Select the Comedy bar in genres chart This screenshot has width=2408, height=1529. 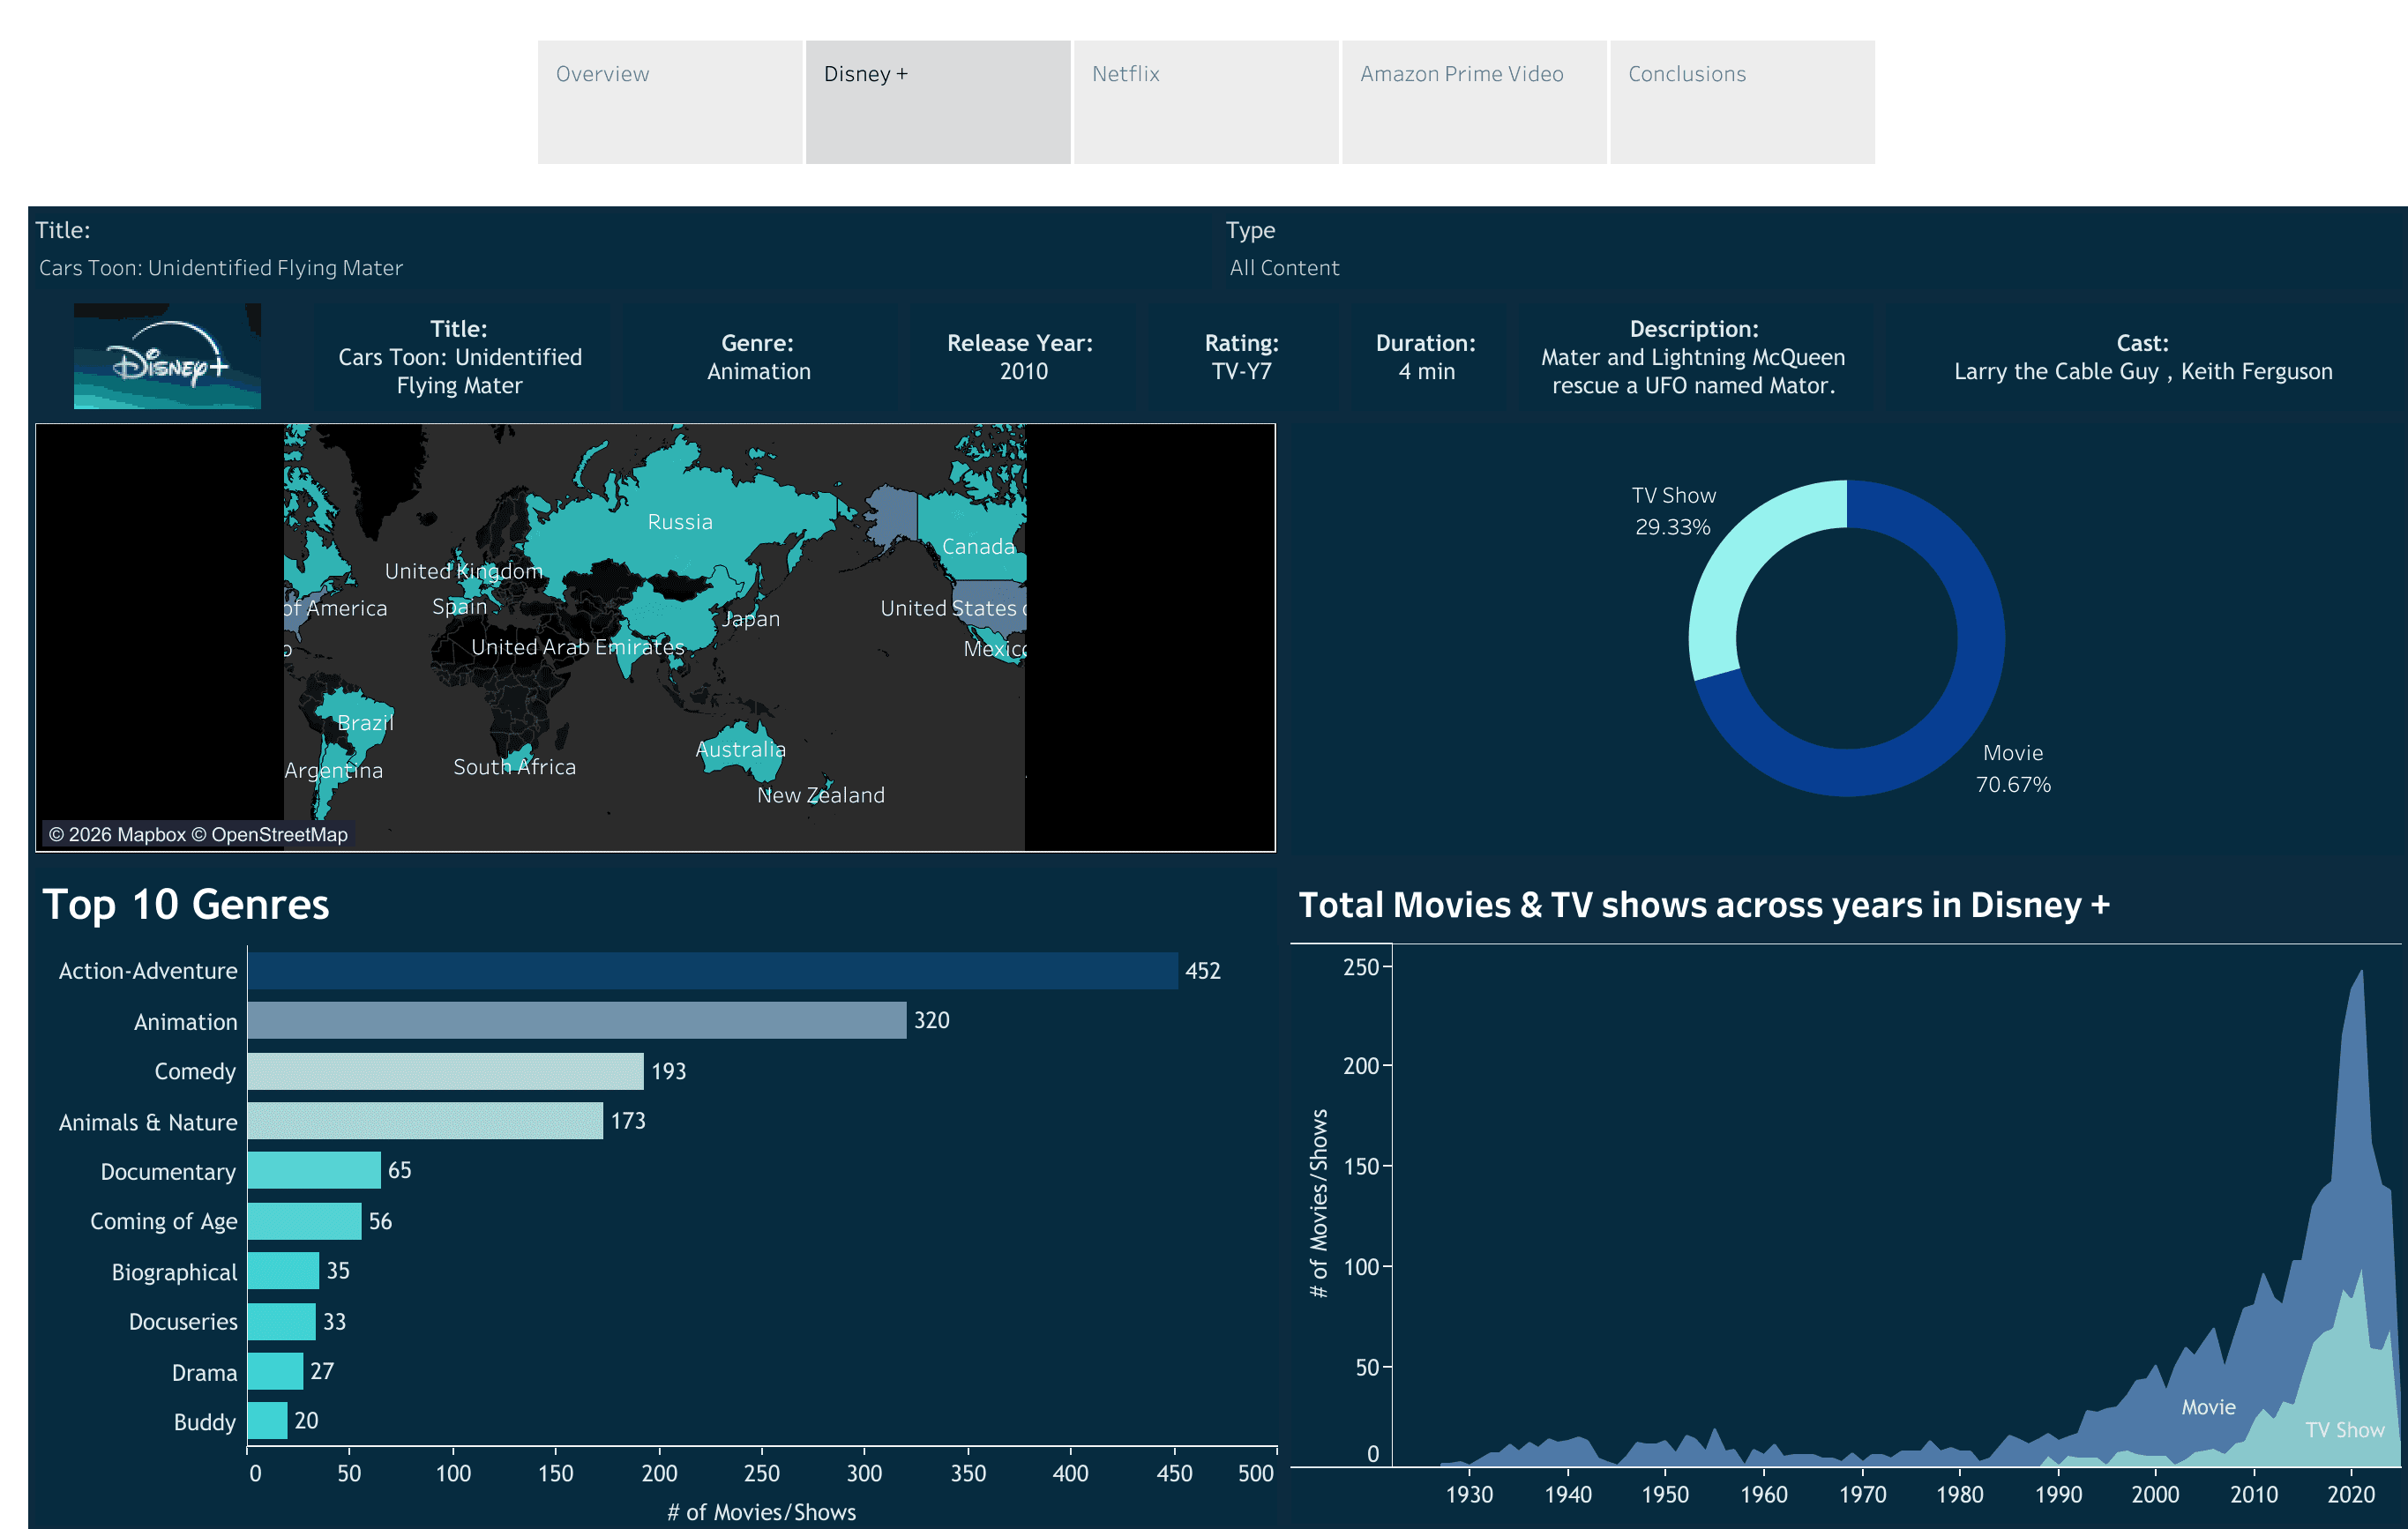(445, 1072)
